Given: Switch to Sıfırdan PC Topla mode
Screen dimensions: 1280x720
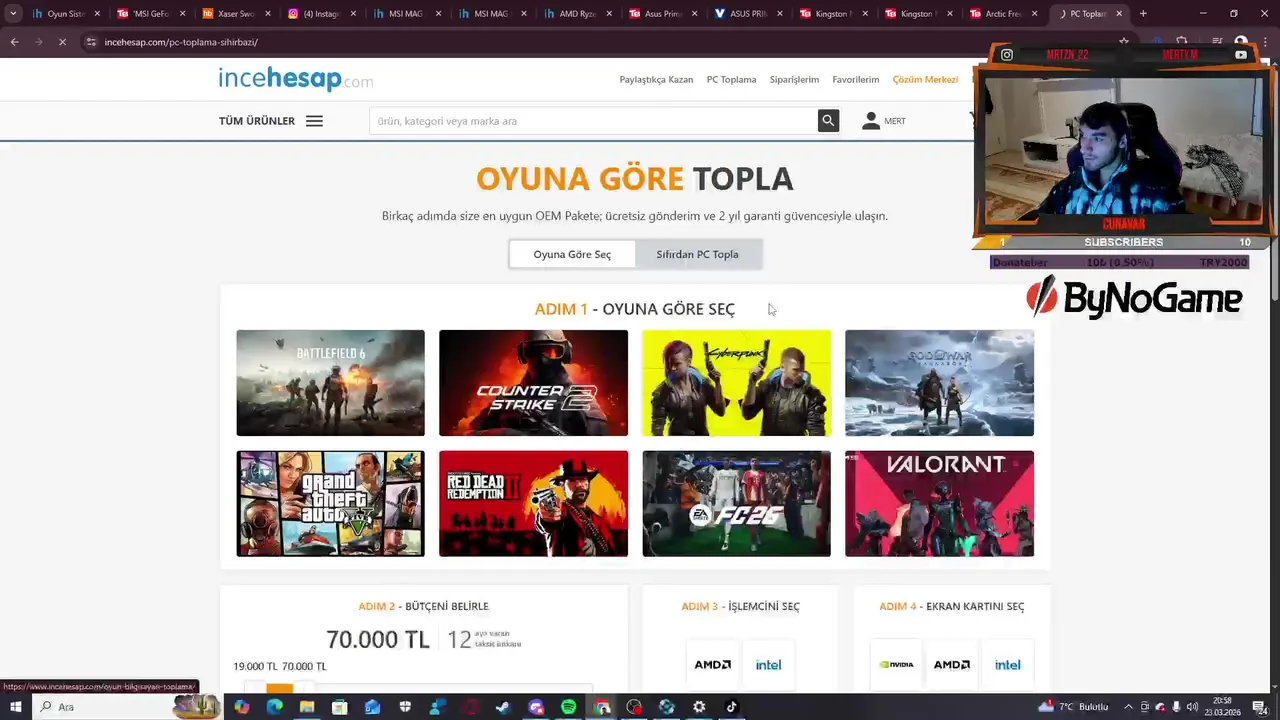Looking at the screenshot, I should (698, 254).
